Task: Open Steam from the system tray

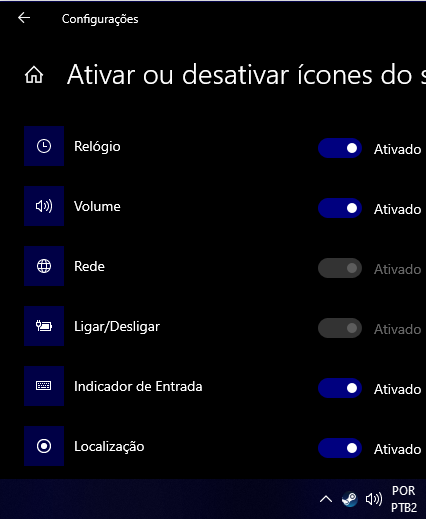Action: (350, 499)
